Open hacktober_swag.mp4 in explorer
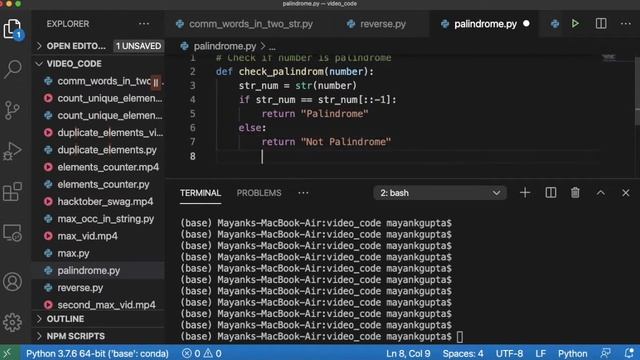The height and width of the screenshot is (360, 640). pyautogui.click(x=98, y=201)
